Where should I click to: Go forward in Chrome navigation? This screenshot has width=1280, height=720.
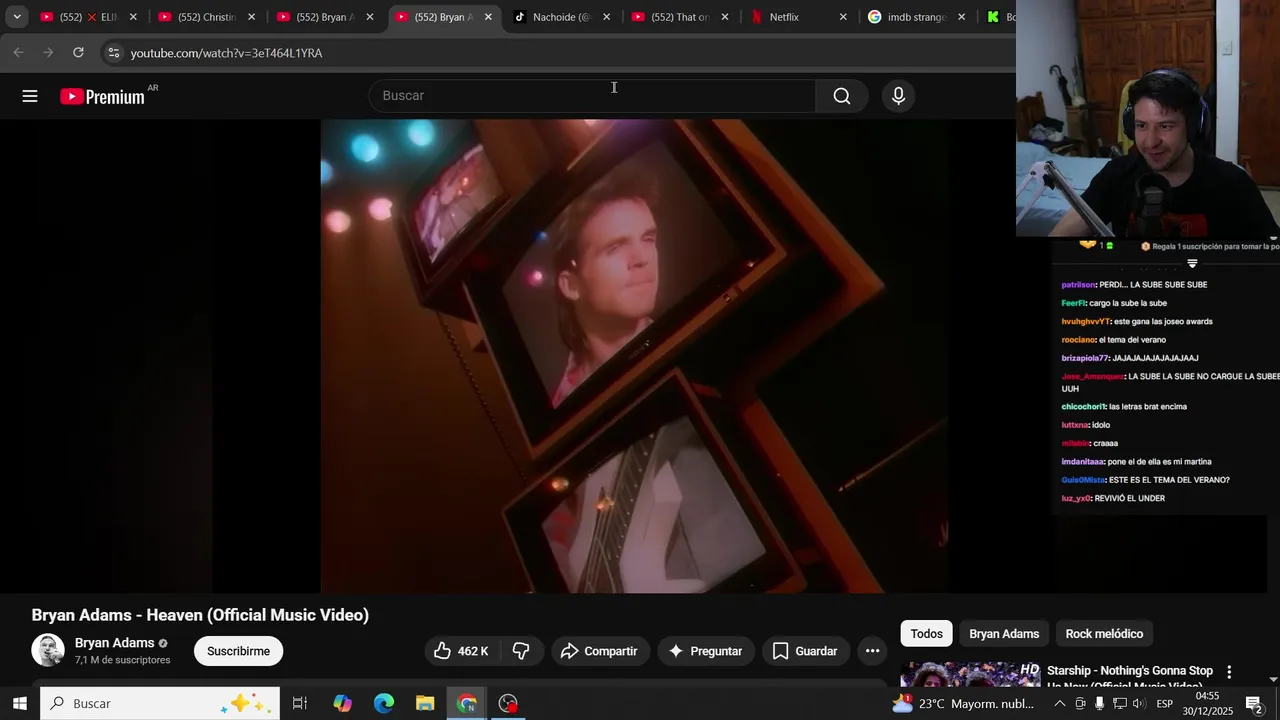(48, 53)
